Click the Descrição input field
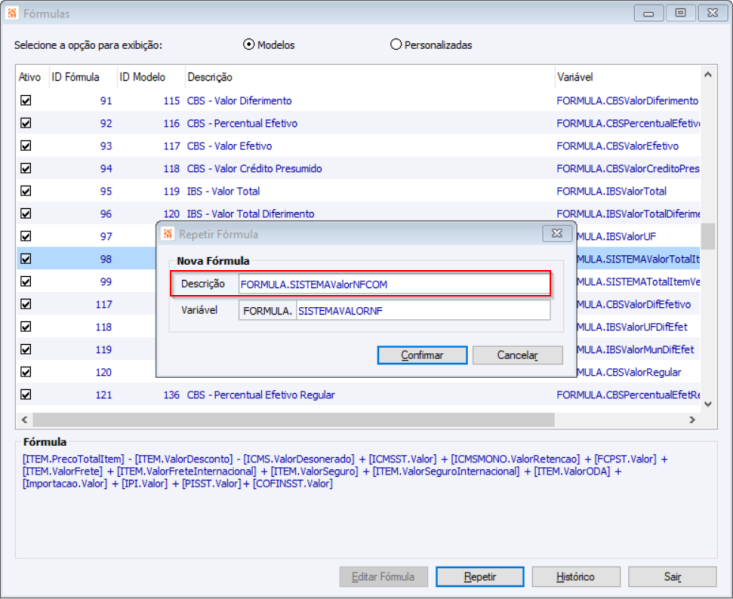This screenshot has width=733, height=599. click(x=394, y=284)
